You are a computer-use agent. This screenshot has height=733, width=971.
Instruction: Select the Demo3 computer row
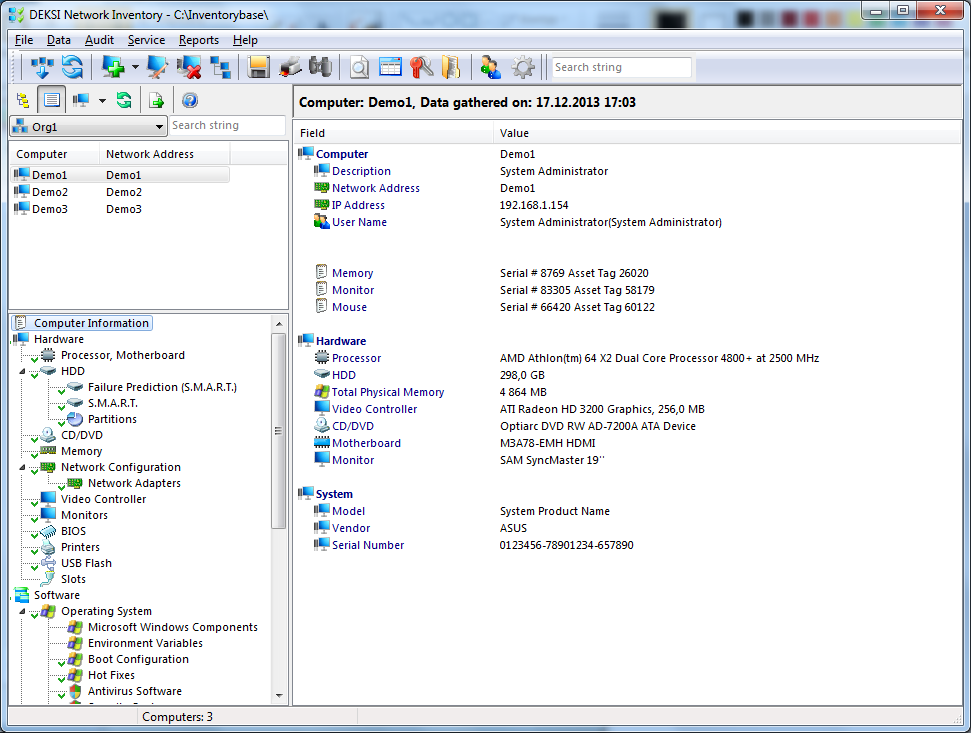click(120, 209)
